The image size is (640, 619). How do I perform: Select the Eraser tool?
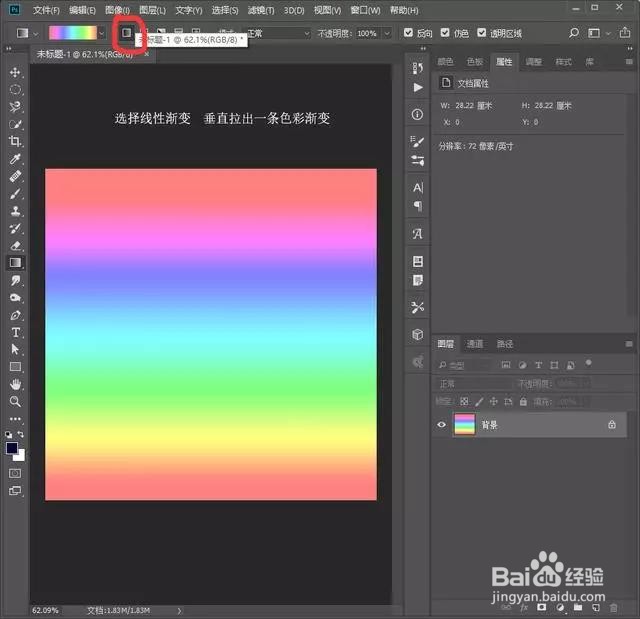pos(15,245)
